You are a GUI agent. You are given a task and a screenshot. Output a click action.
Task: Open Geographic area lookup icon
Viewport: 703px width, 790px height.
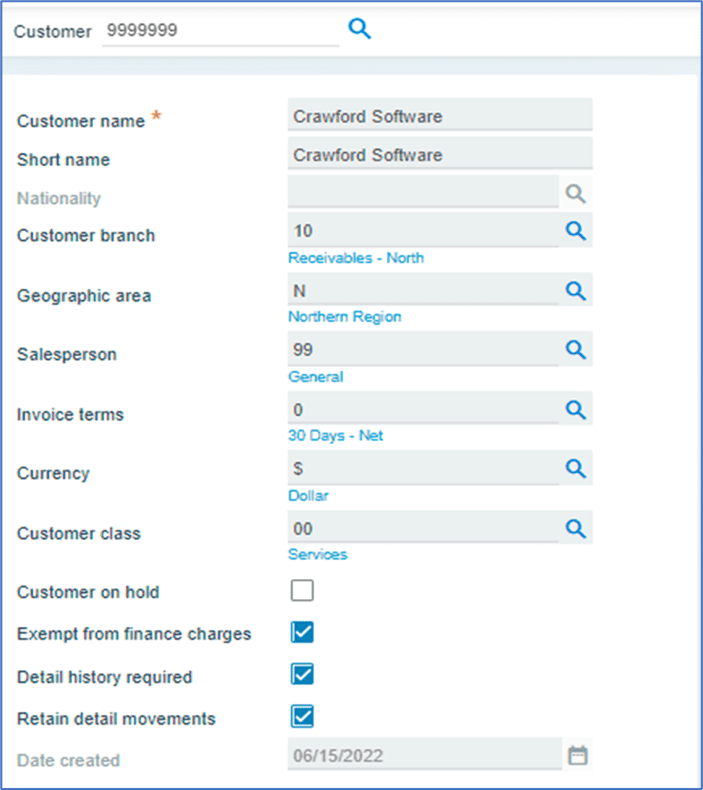tap(575, 290)
